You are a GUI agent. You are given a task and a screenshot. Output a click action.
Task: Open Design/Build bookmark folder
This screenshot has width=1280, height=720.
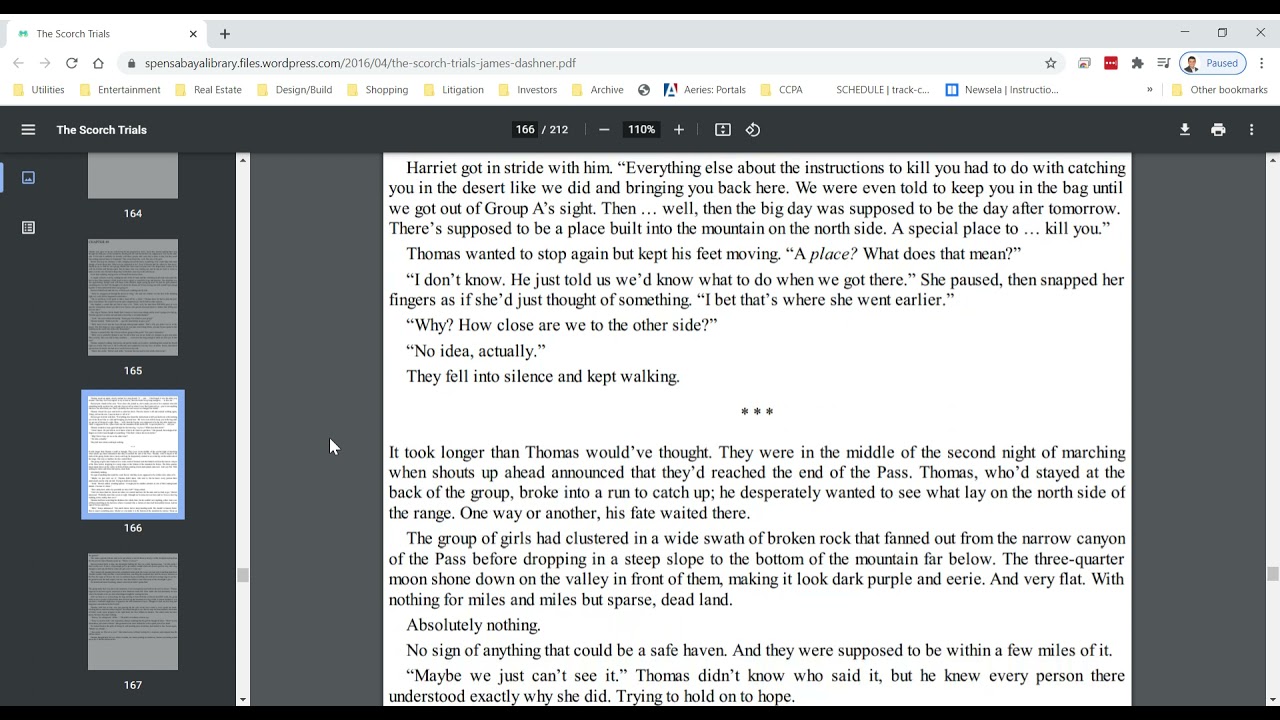click(x=295, y=90)
